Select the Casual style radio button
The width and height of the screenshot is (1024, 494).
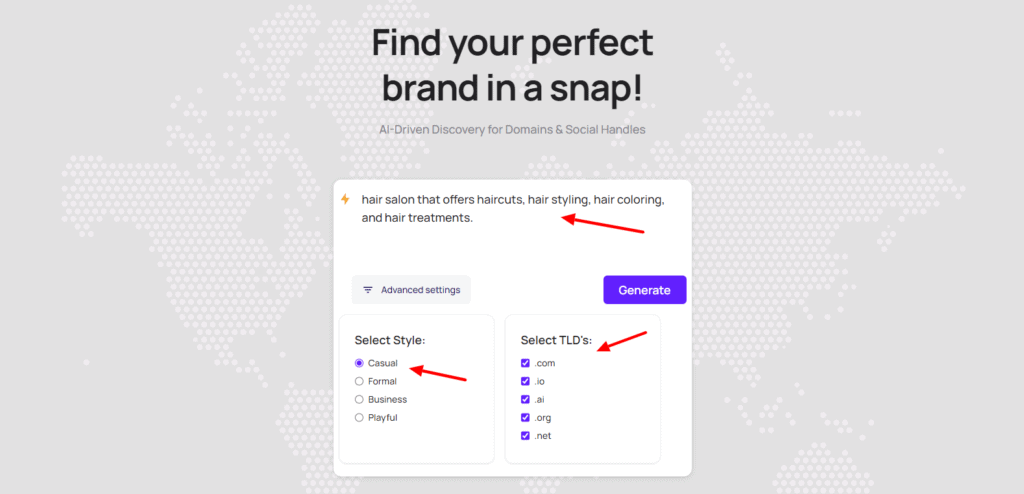click(359, 363)
